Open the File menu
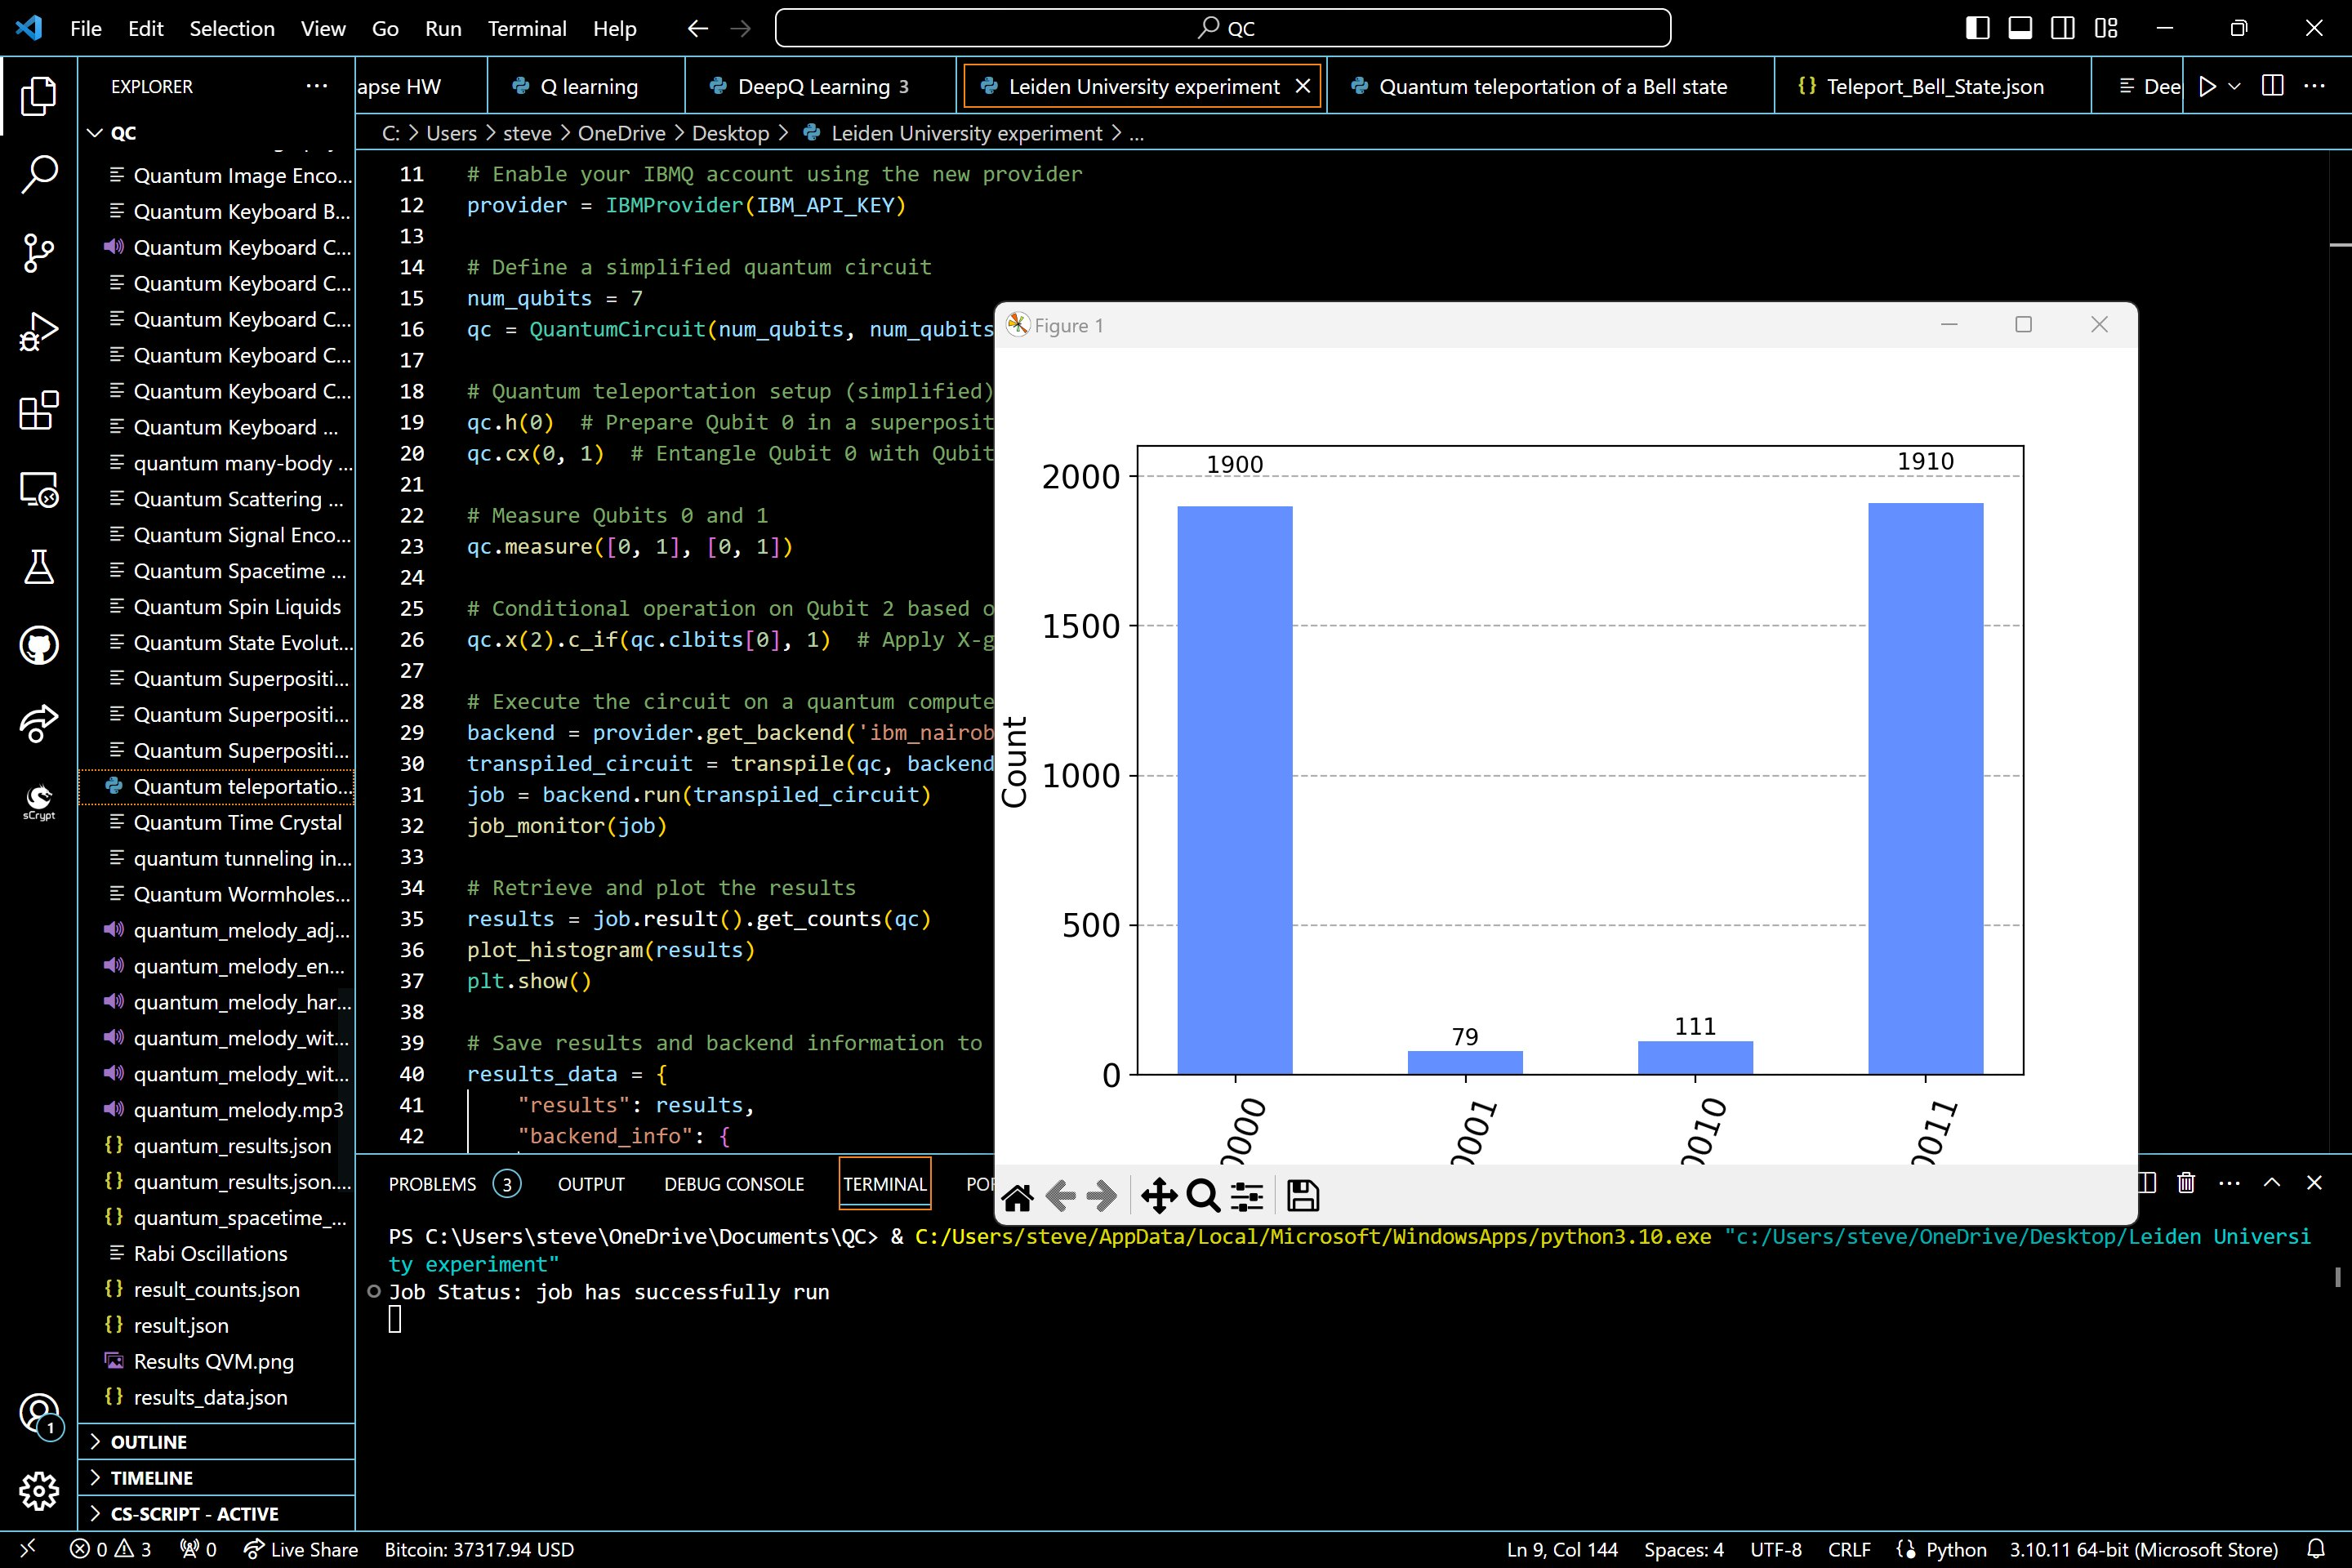This screenshot has height=1568, width=2352. (x=86, y=28)
